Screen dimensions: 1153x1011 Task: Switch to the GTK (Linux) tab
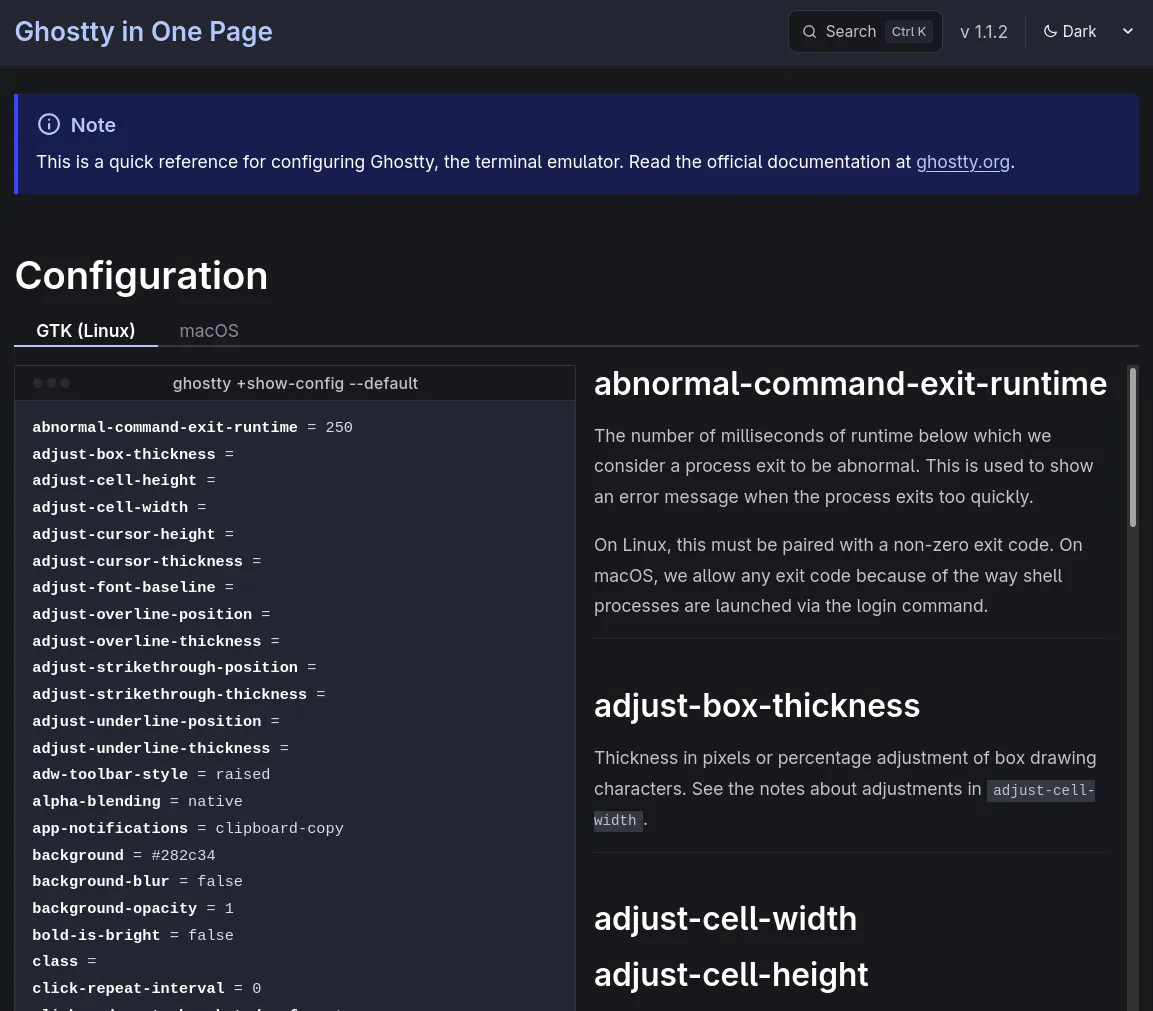(x=85, y=331)
